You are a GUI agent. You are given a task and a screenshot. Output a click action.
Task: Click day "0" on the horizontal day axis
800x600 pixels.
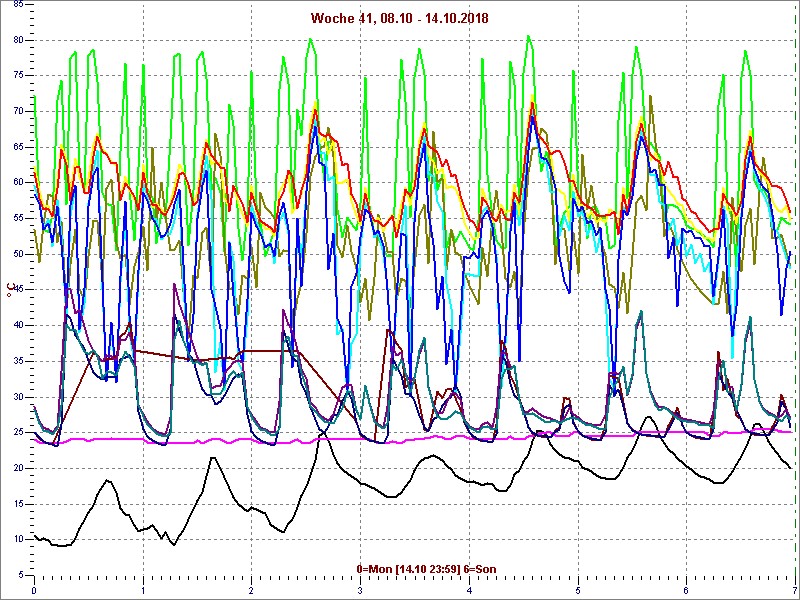tap(34, 591)
